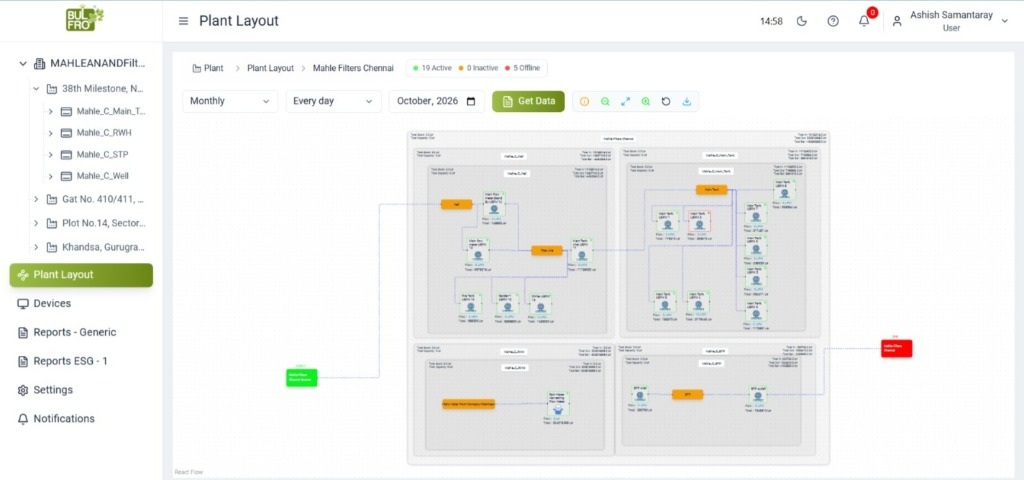Collapse the MAHLEANANDFilt... root node
Viewport: 1024px width, 480px height.
[23, 64]
